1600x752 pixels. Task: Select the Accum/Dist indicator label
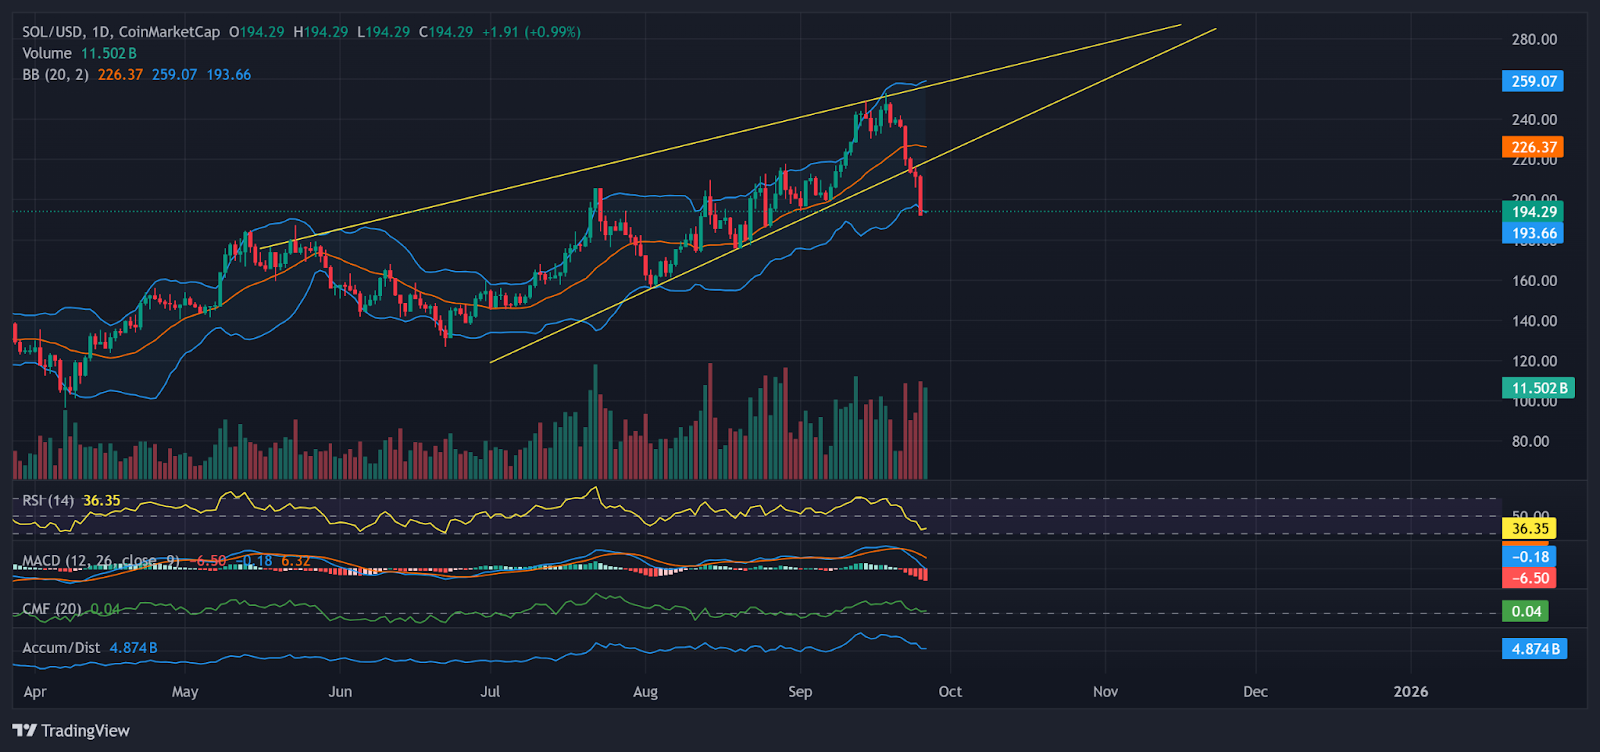(x=61, y=648)
